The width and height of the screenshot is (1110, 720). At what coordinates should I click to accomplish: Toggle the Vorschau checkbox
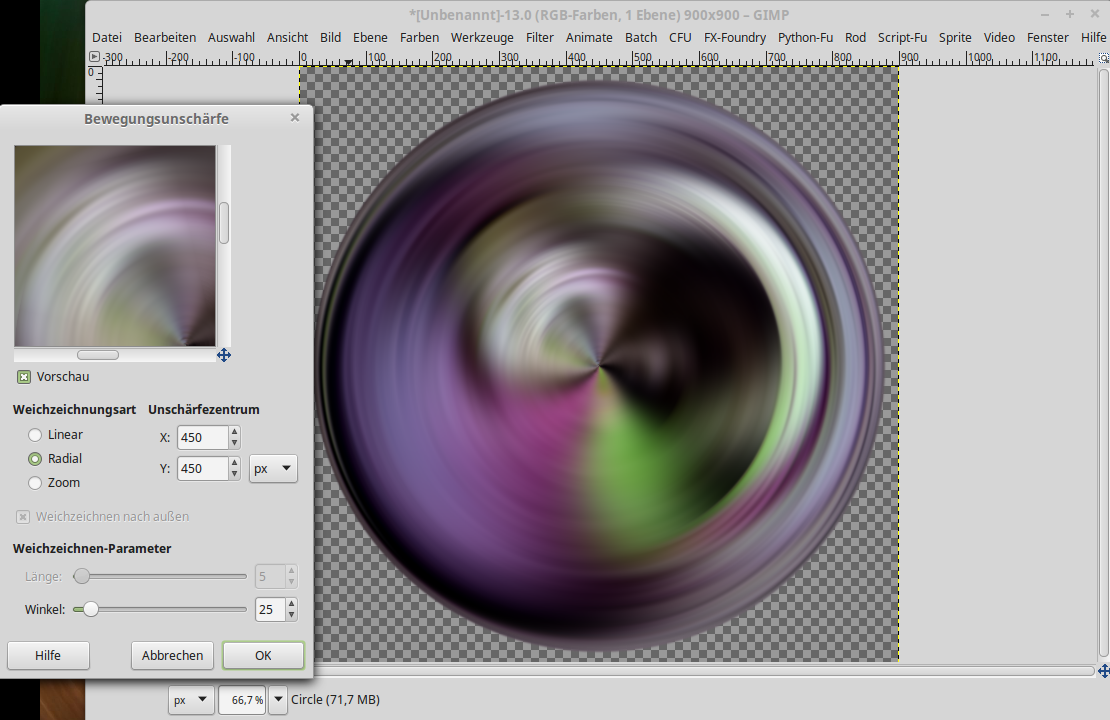click(24, 377)
